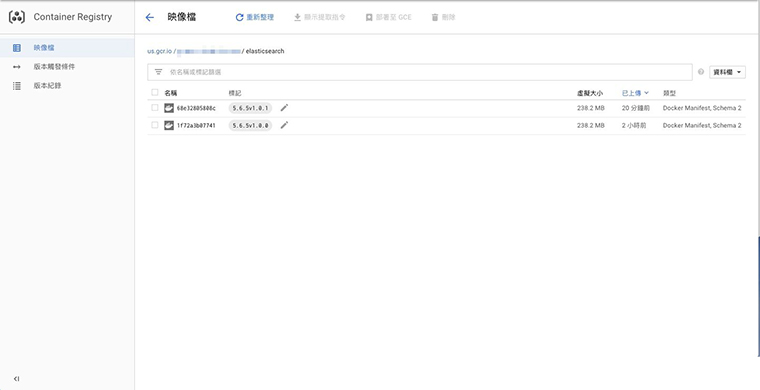Open 映像檔 in the sidebar
This screenshot has height=390, width=760.
[67, 48]
